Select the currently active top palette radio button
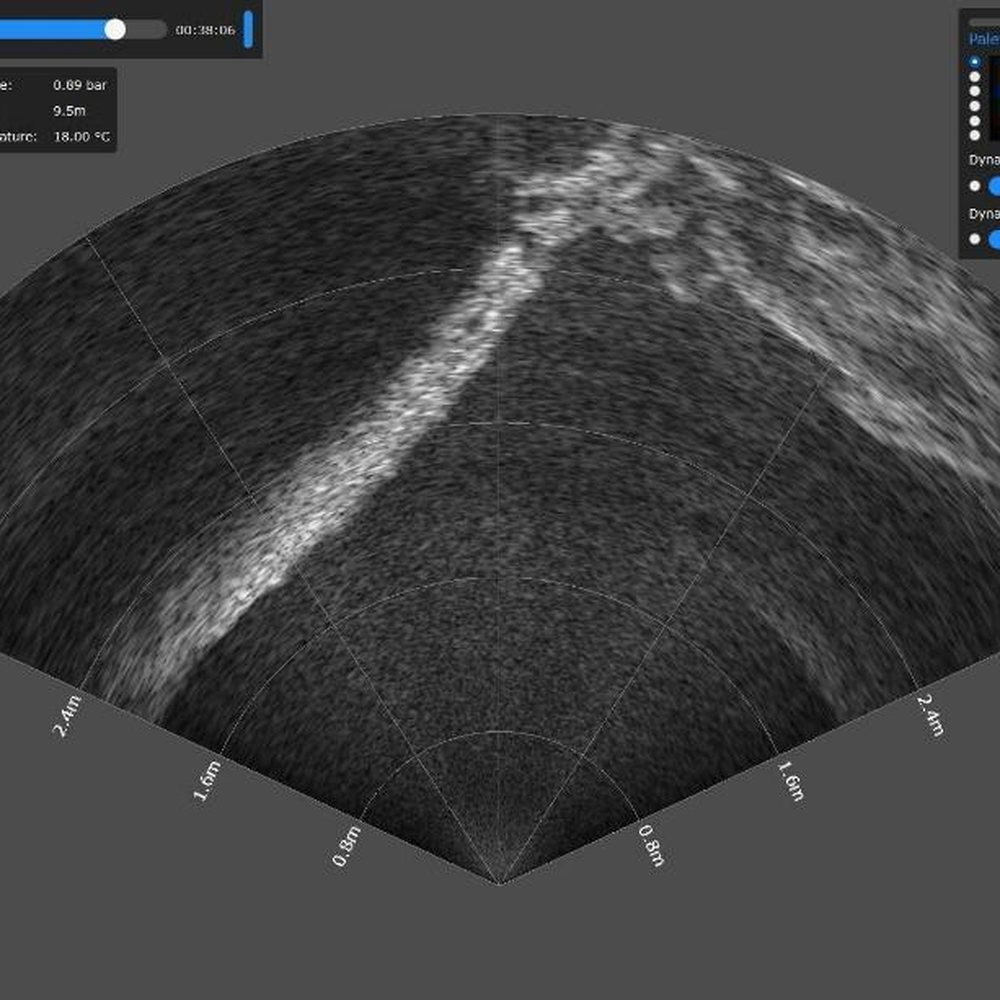Image resolution: width=1000 pixels, height=1000 pixels. [974, 62]
